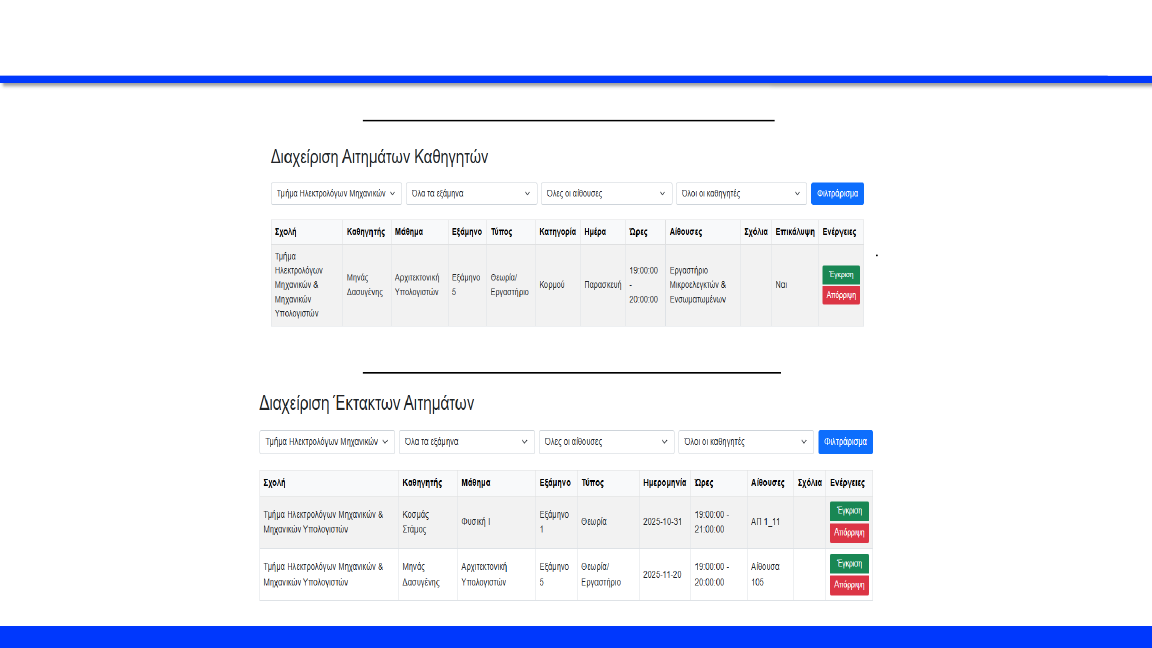The width and height of the screenshot is (1152, 648).
Task: Click the 'Επικάλυψη' column header
Action: [x=794, y=232]
